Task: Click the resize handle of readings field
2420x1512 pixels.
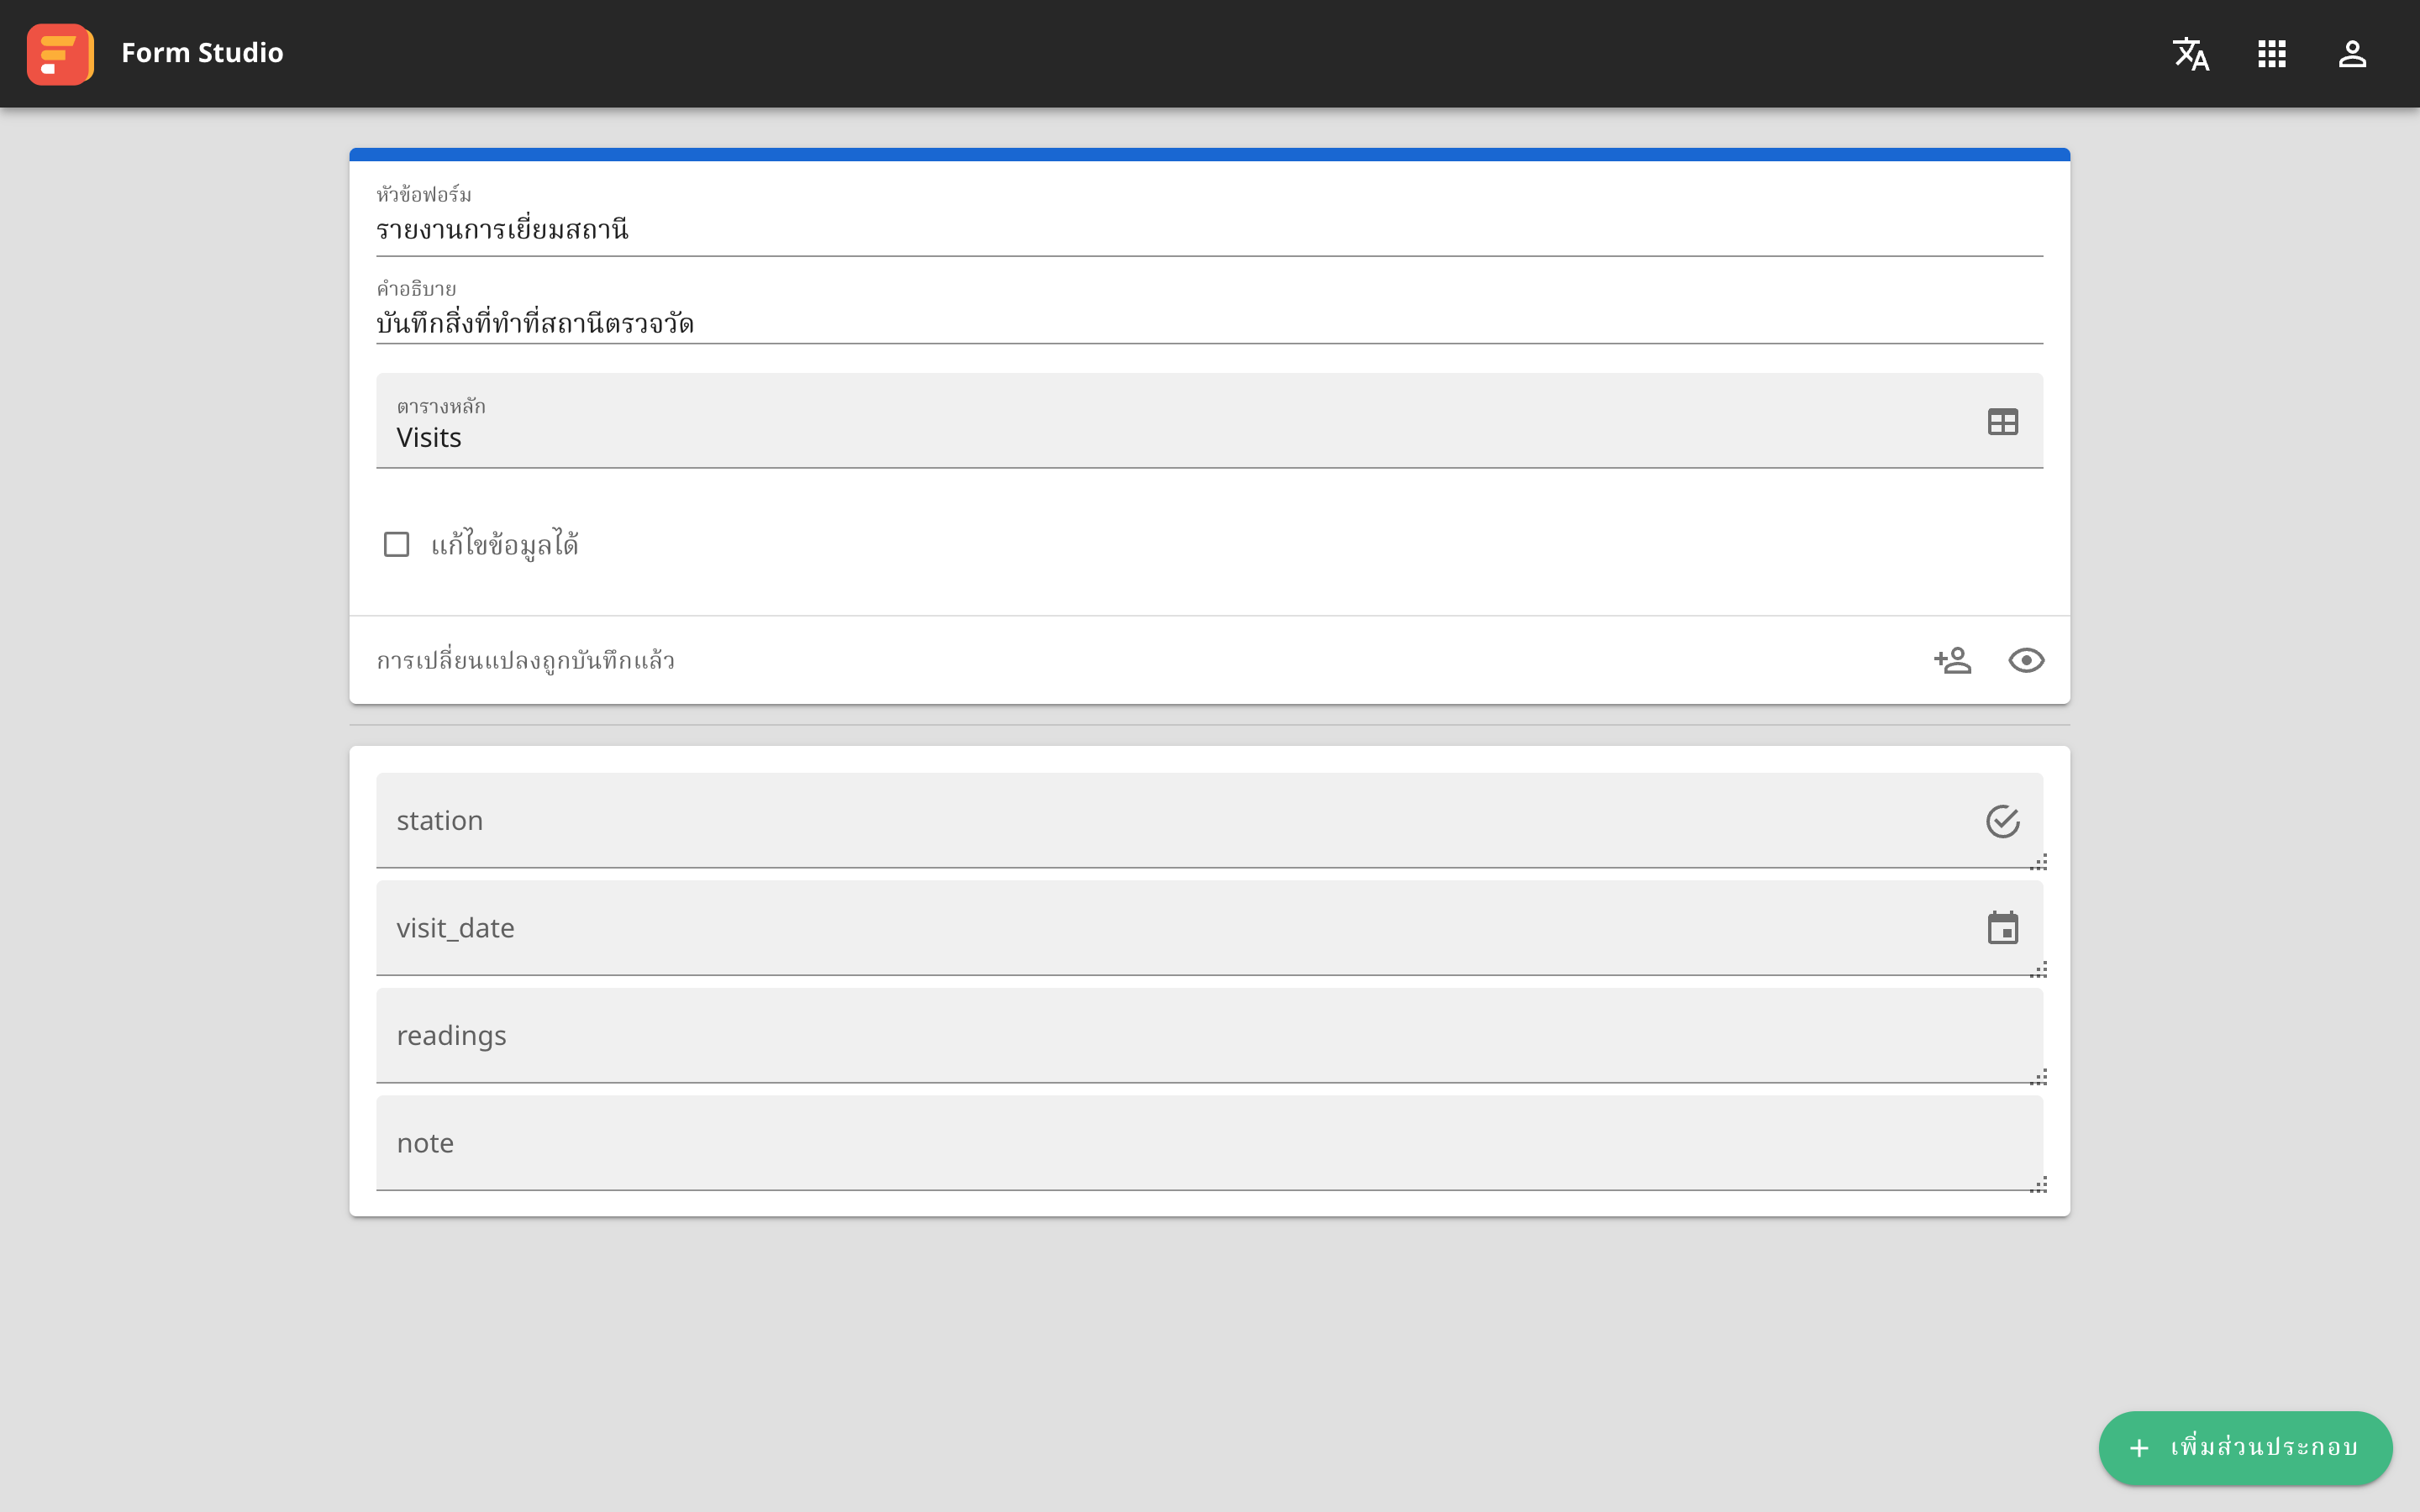Action: pos(2039,1077)
